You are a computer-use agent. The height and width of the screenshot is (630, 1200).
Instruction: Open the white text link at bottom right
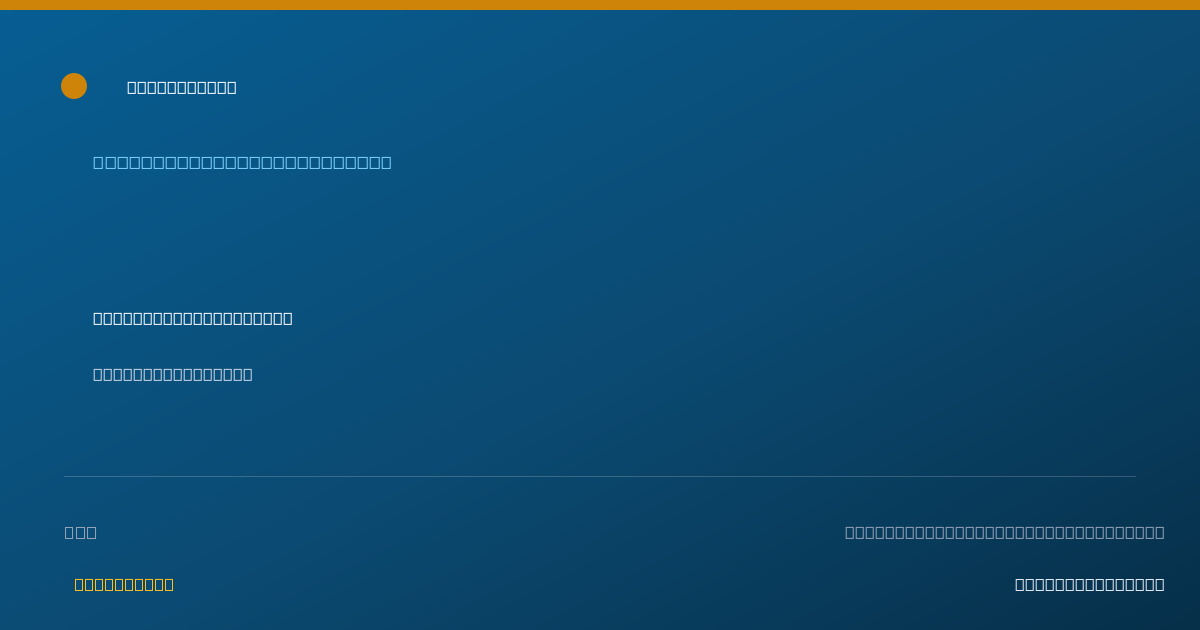point(1090,584)
